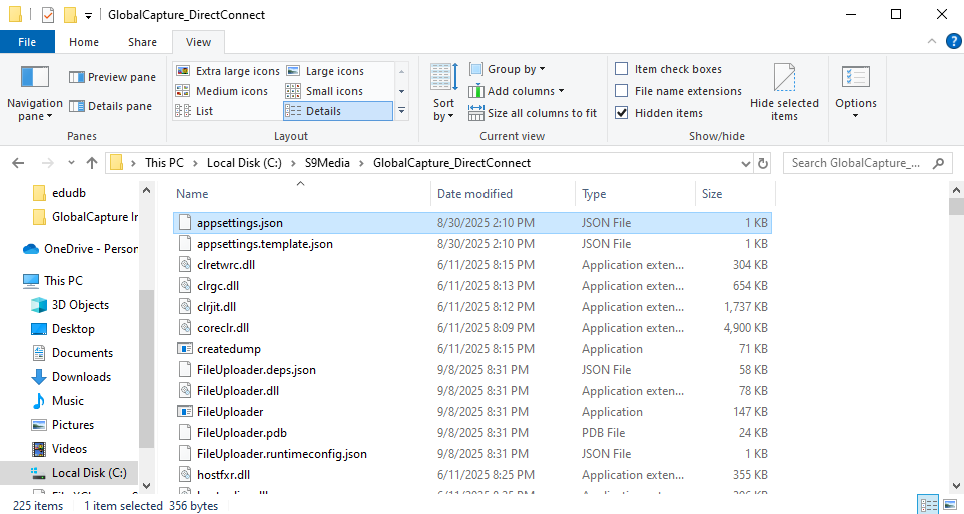Open the Options icon in ribbon
This screenshot has width=964, height=514.
855,79
